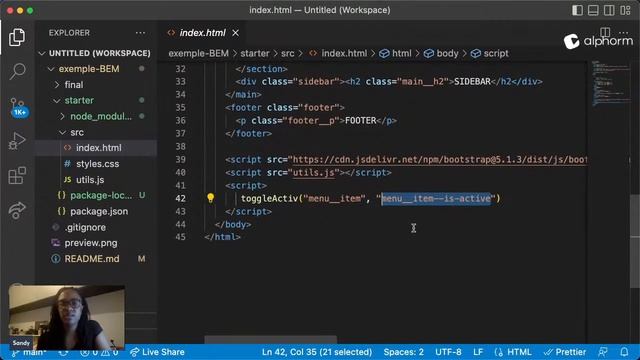Open the feedback icon in status bar

click(x=603, y=352)
